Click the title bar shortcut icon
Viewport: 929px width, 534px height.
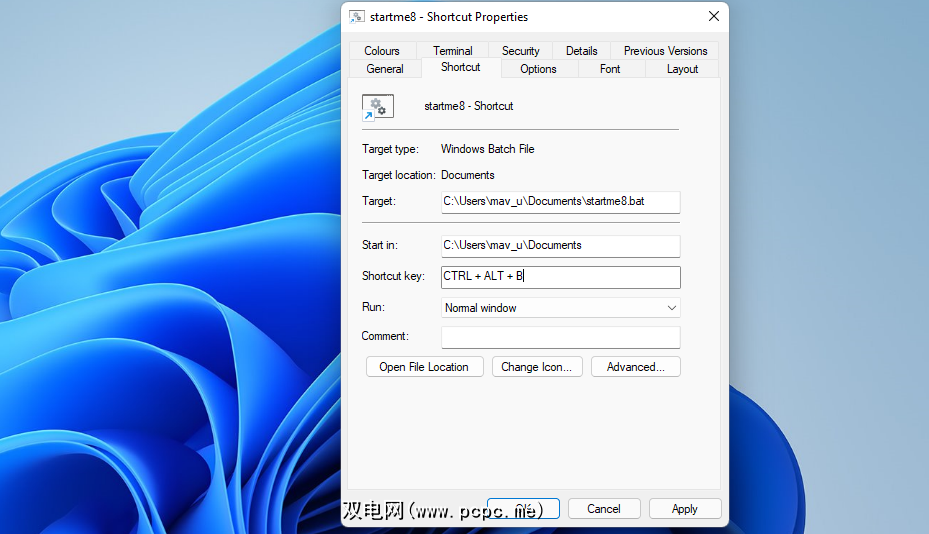[357, 17]
